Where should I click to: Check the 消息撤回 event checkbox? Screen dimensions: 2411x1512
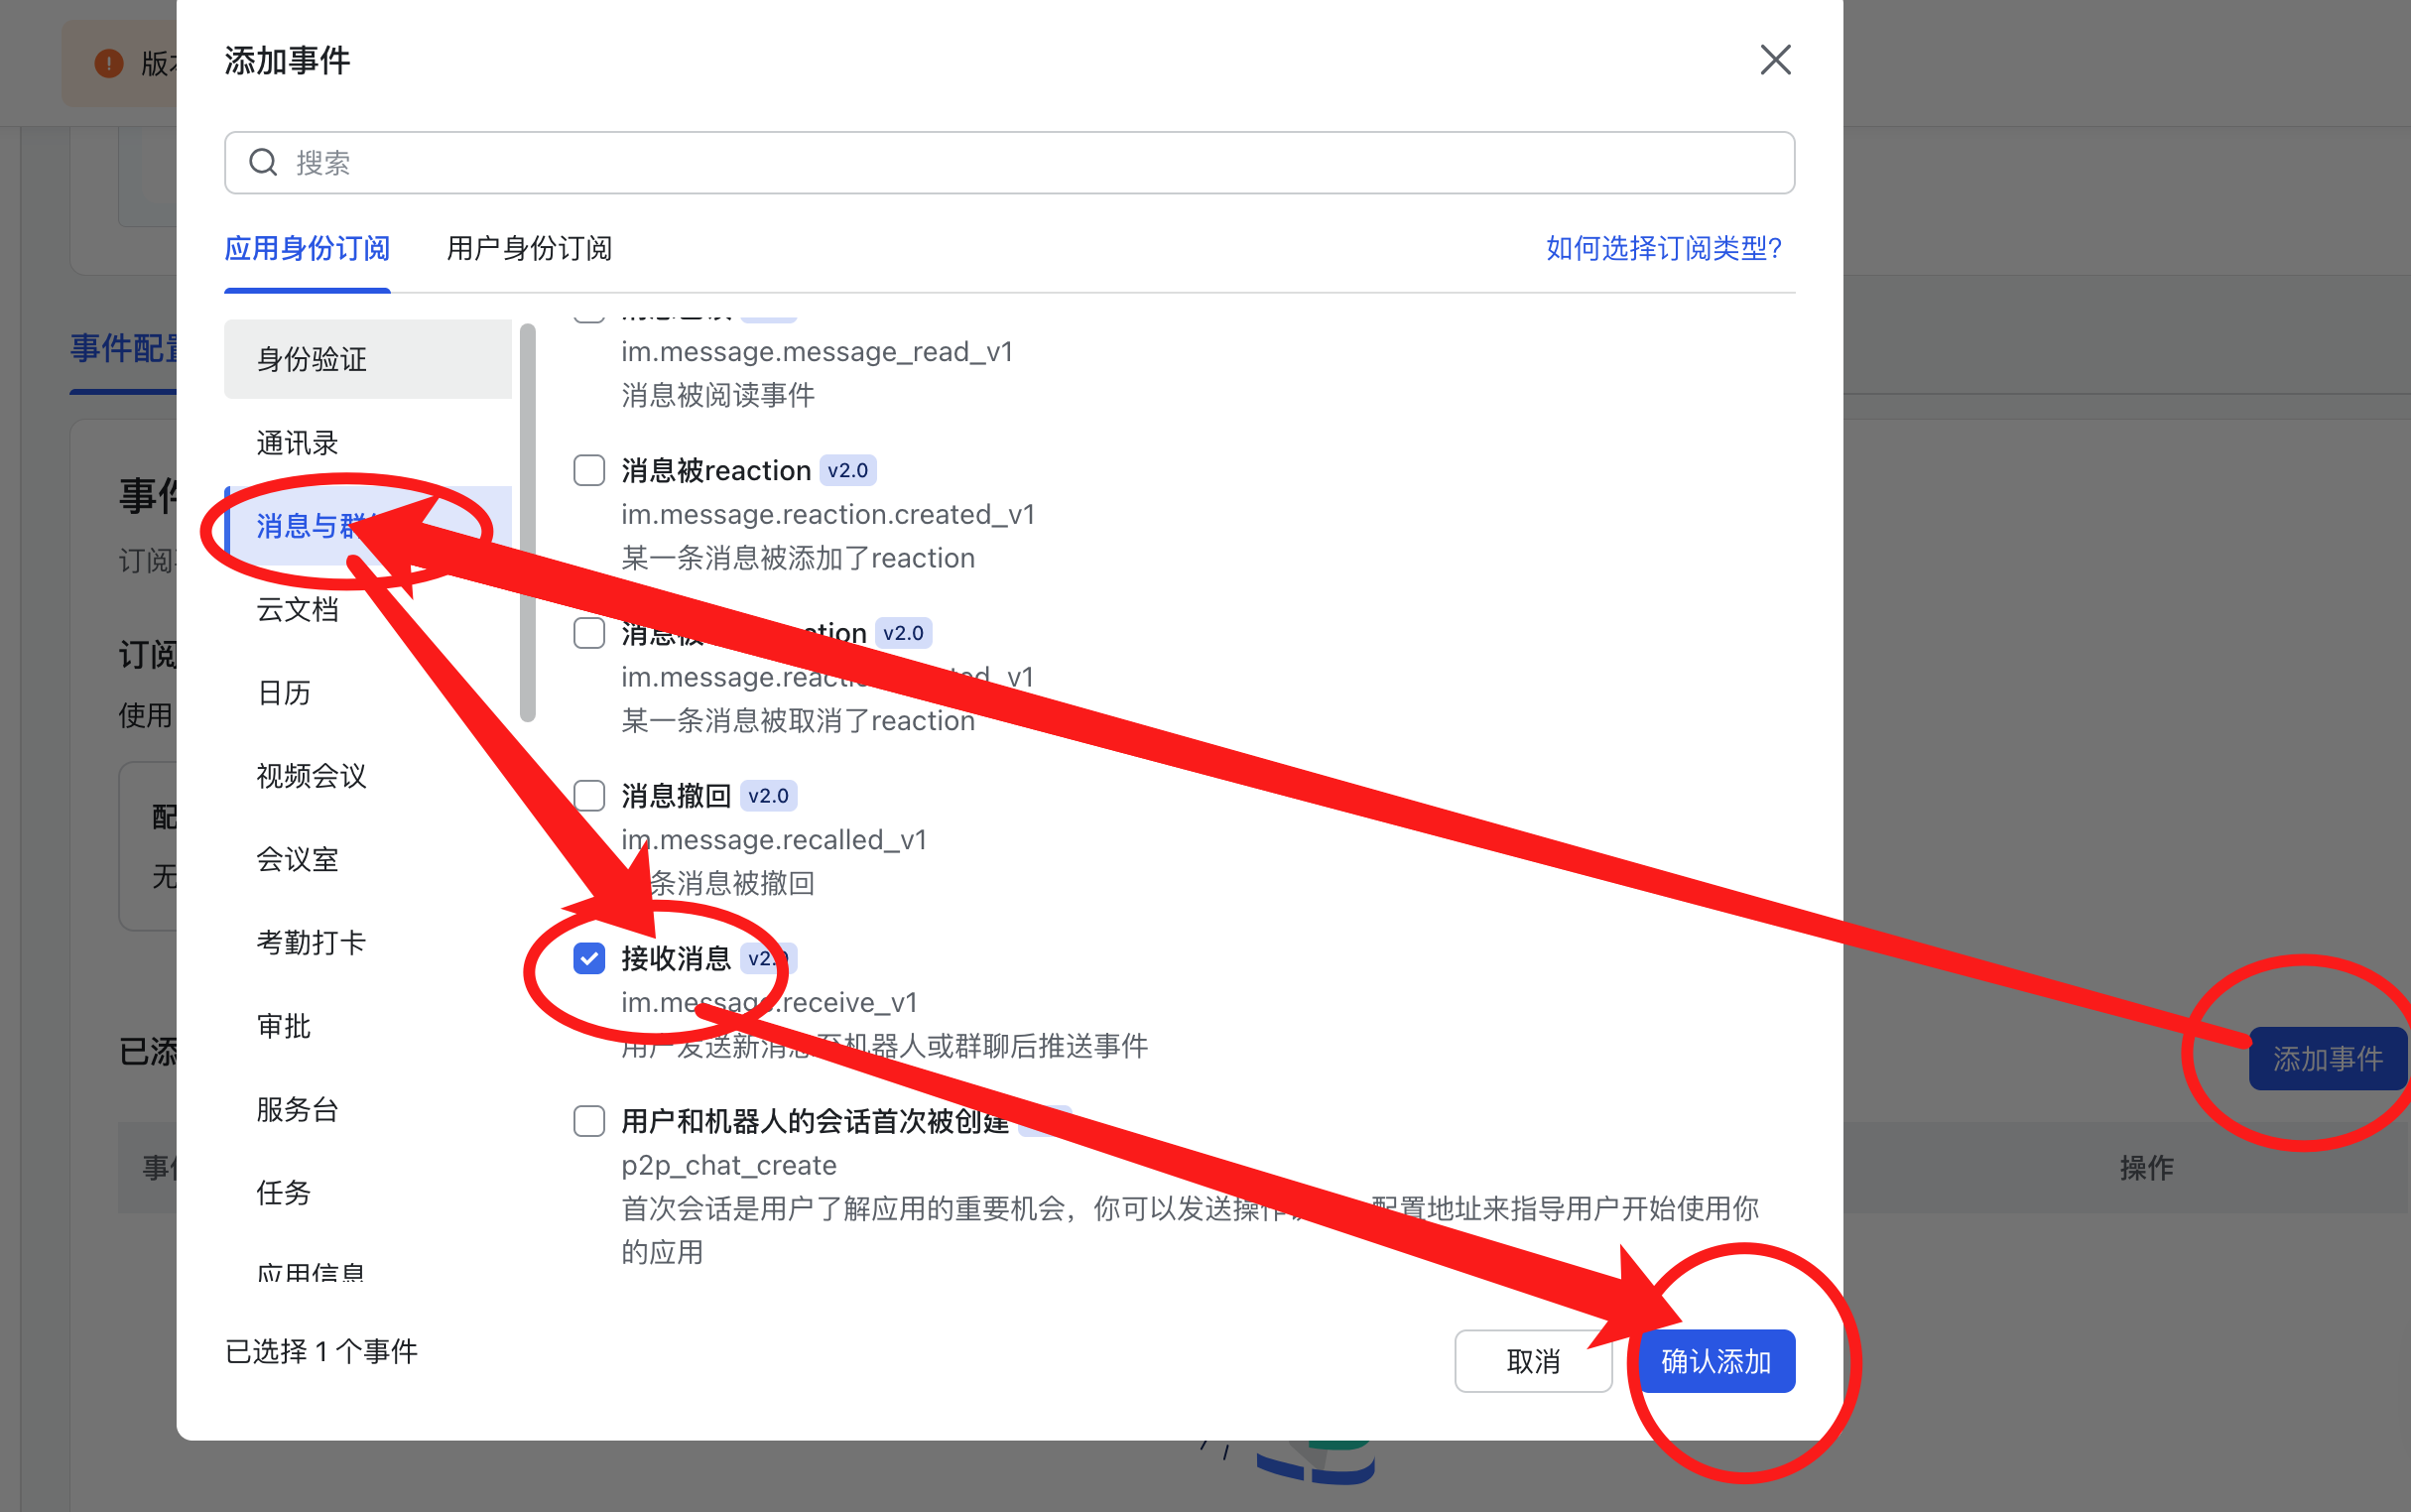click(x=589, y=794)
